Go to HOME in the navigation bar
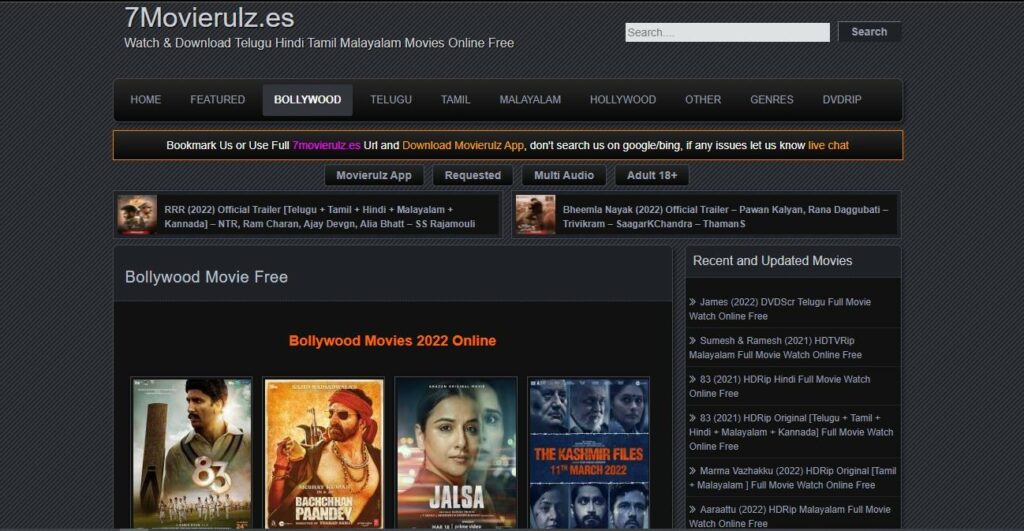The image size is (1024, 531). pyautogui.click(x=146, y=99)
